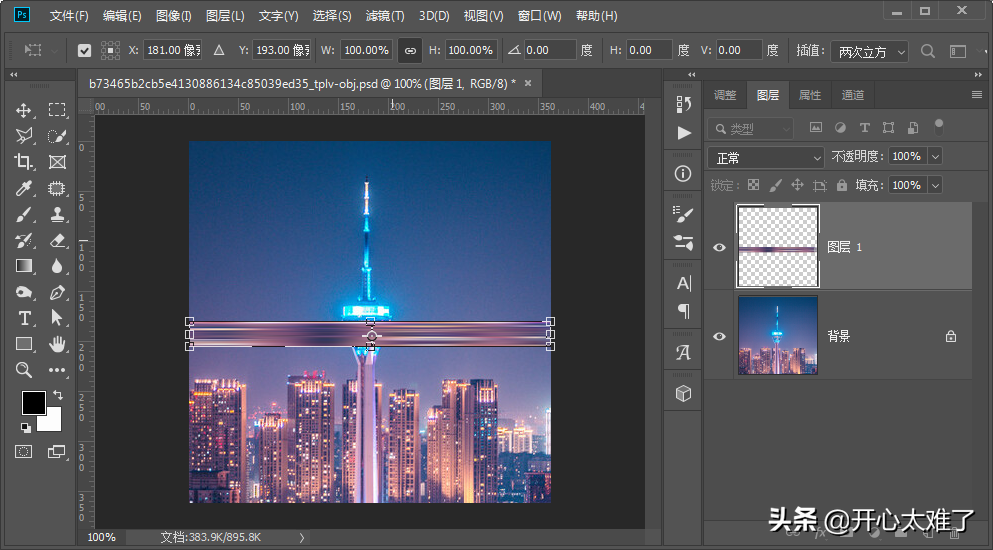
Task: Open the layers panel options menu
Action: point(977,95)
